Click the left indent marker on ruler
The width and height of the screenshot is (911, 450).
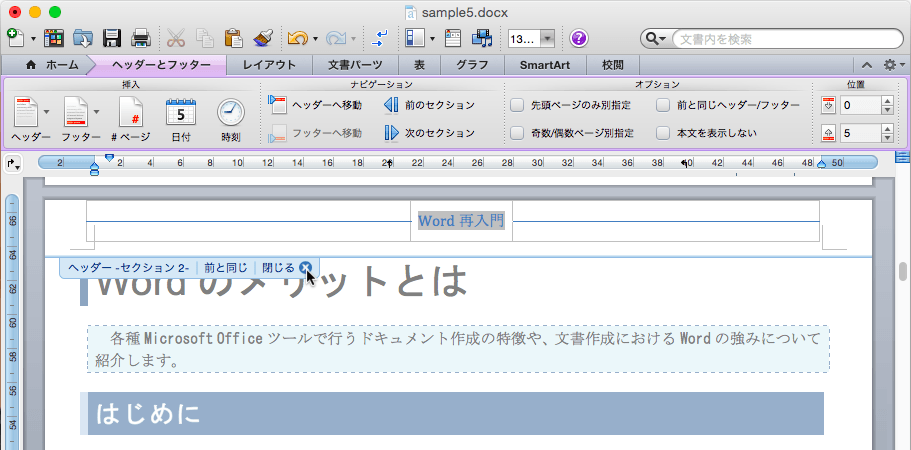click(95, 170)
